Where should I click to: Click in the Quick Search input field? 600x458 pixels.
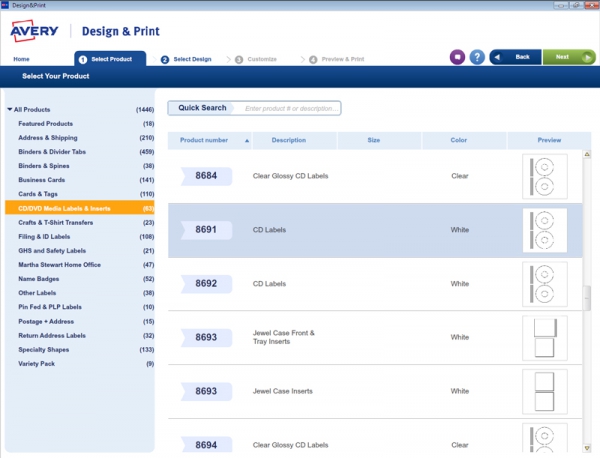coord(287,108)
